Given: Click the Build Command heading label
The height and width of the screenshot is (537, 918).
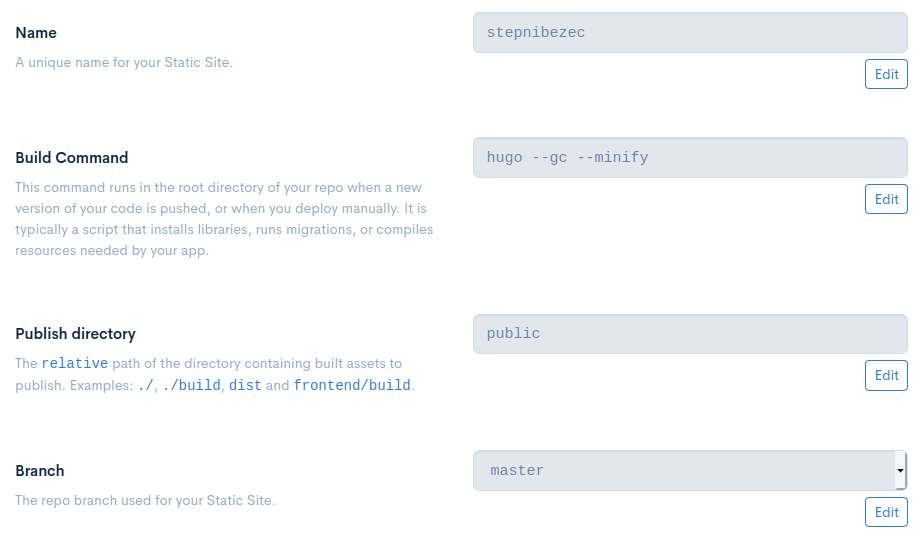Looking at the screenshot, I should pos(72,157).
